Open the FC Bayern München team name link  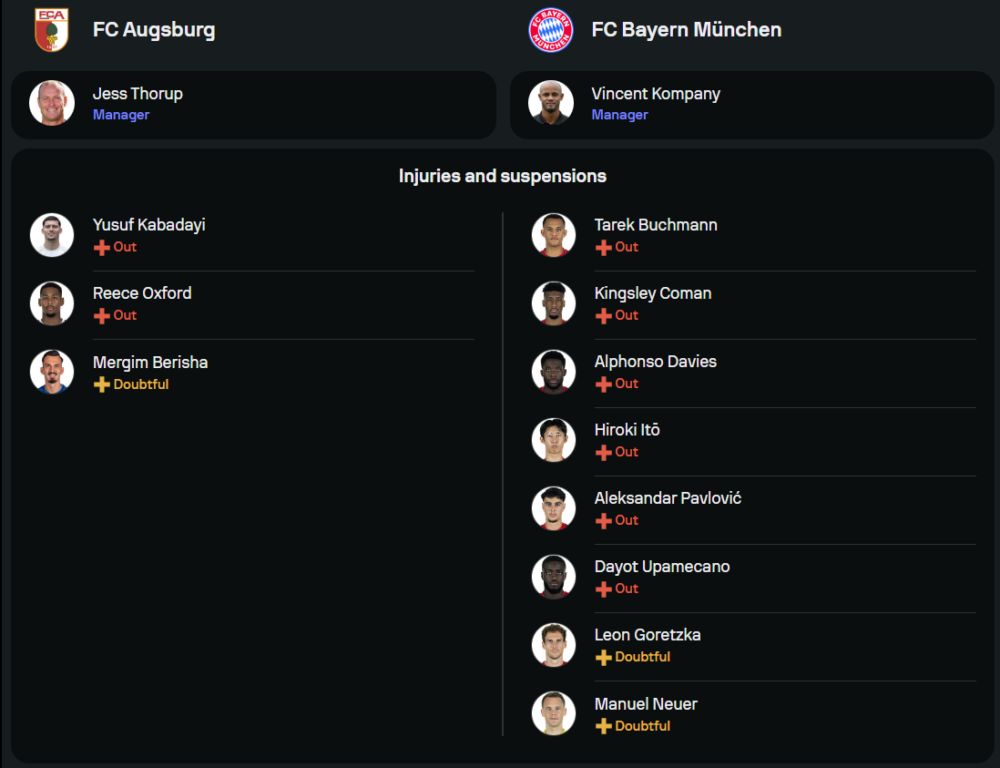(686, 30)
